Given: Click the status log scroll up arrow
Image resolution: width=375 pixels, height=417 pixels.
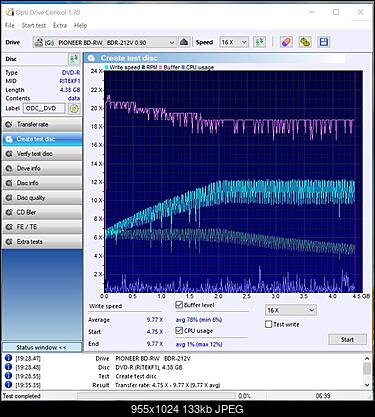Looking at the screenshot, I should (367, 358).
